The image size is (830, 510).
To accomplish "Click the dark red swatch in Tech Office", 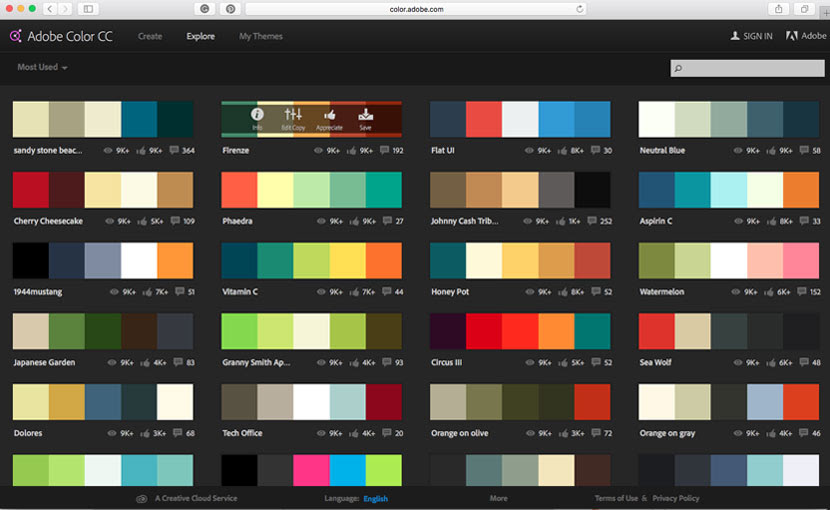I will click(x=384, y=401).
